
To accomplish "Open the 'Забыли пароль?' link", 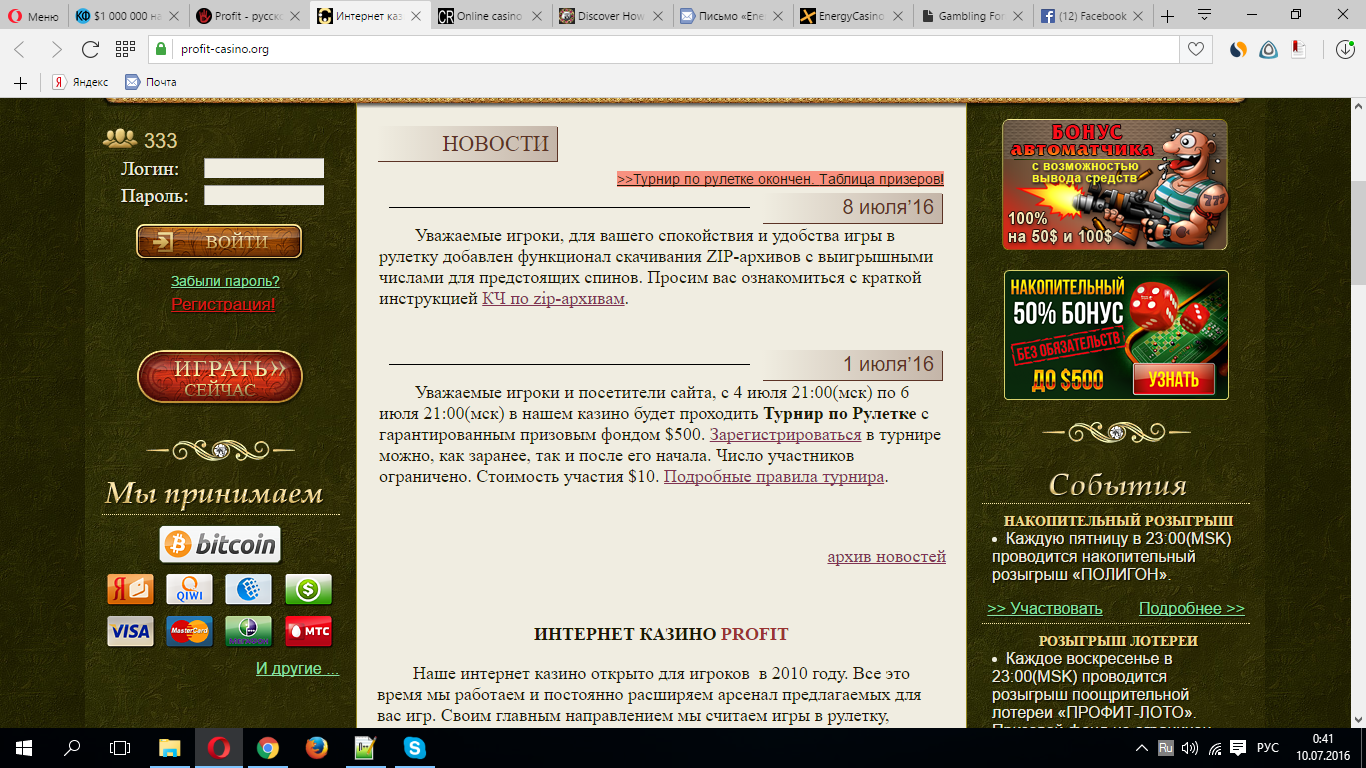I will point(225,281).
